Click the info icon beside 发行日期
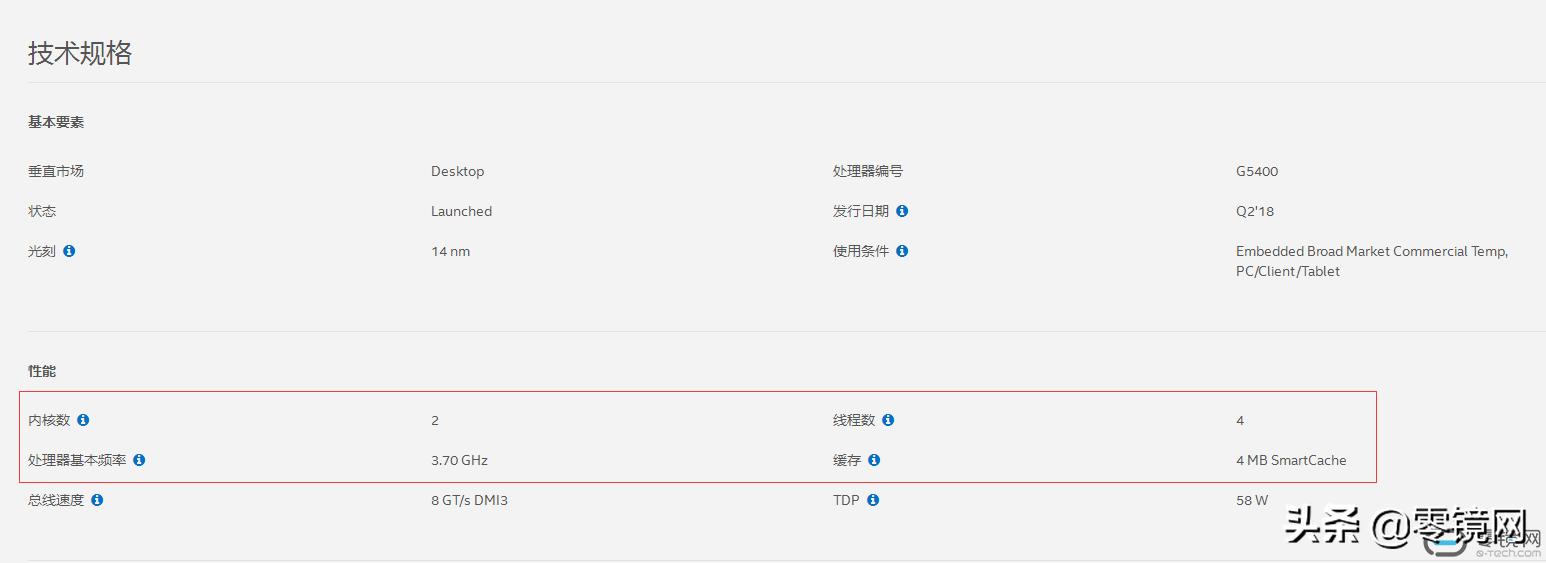Screen dimensions: 1546x563 [x=902, y=211]
